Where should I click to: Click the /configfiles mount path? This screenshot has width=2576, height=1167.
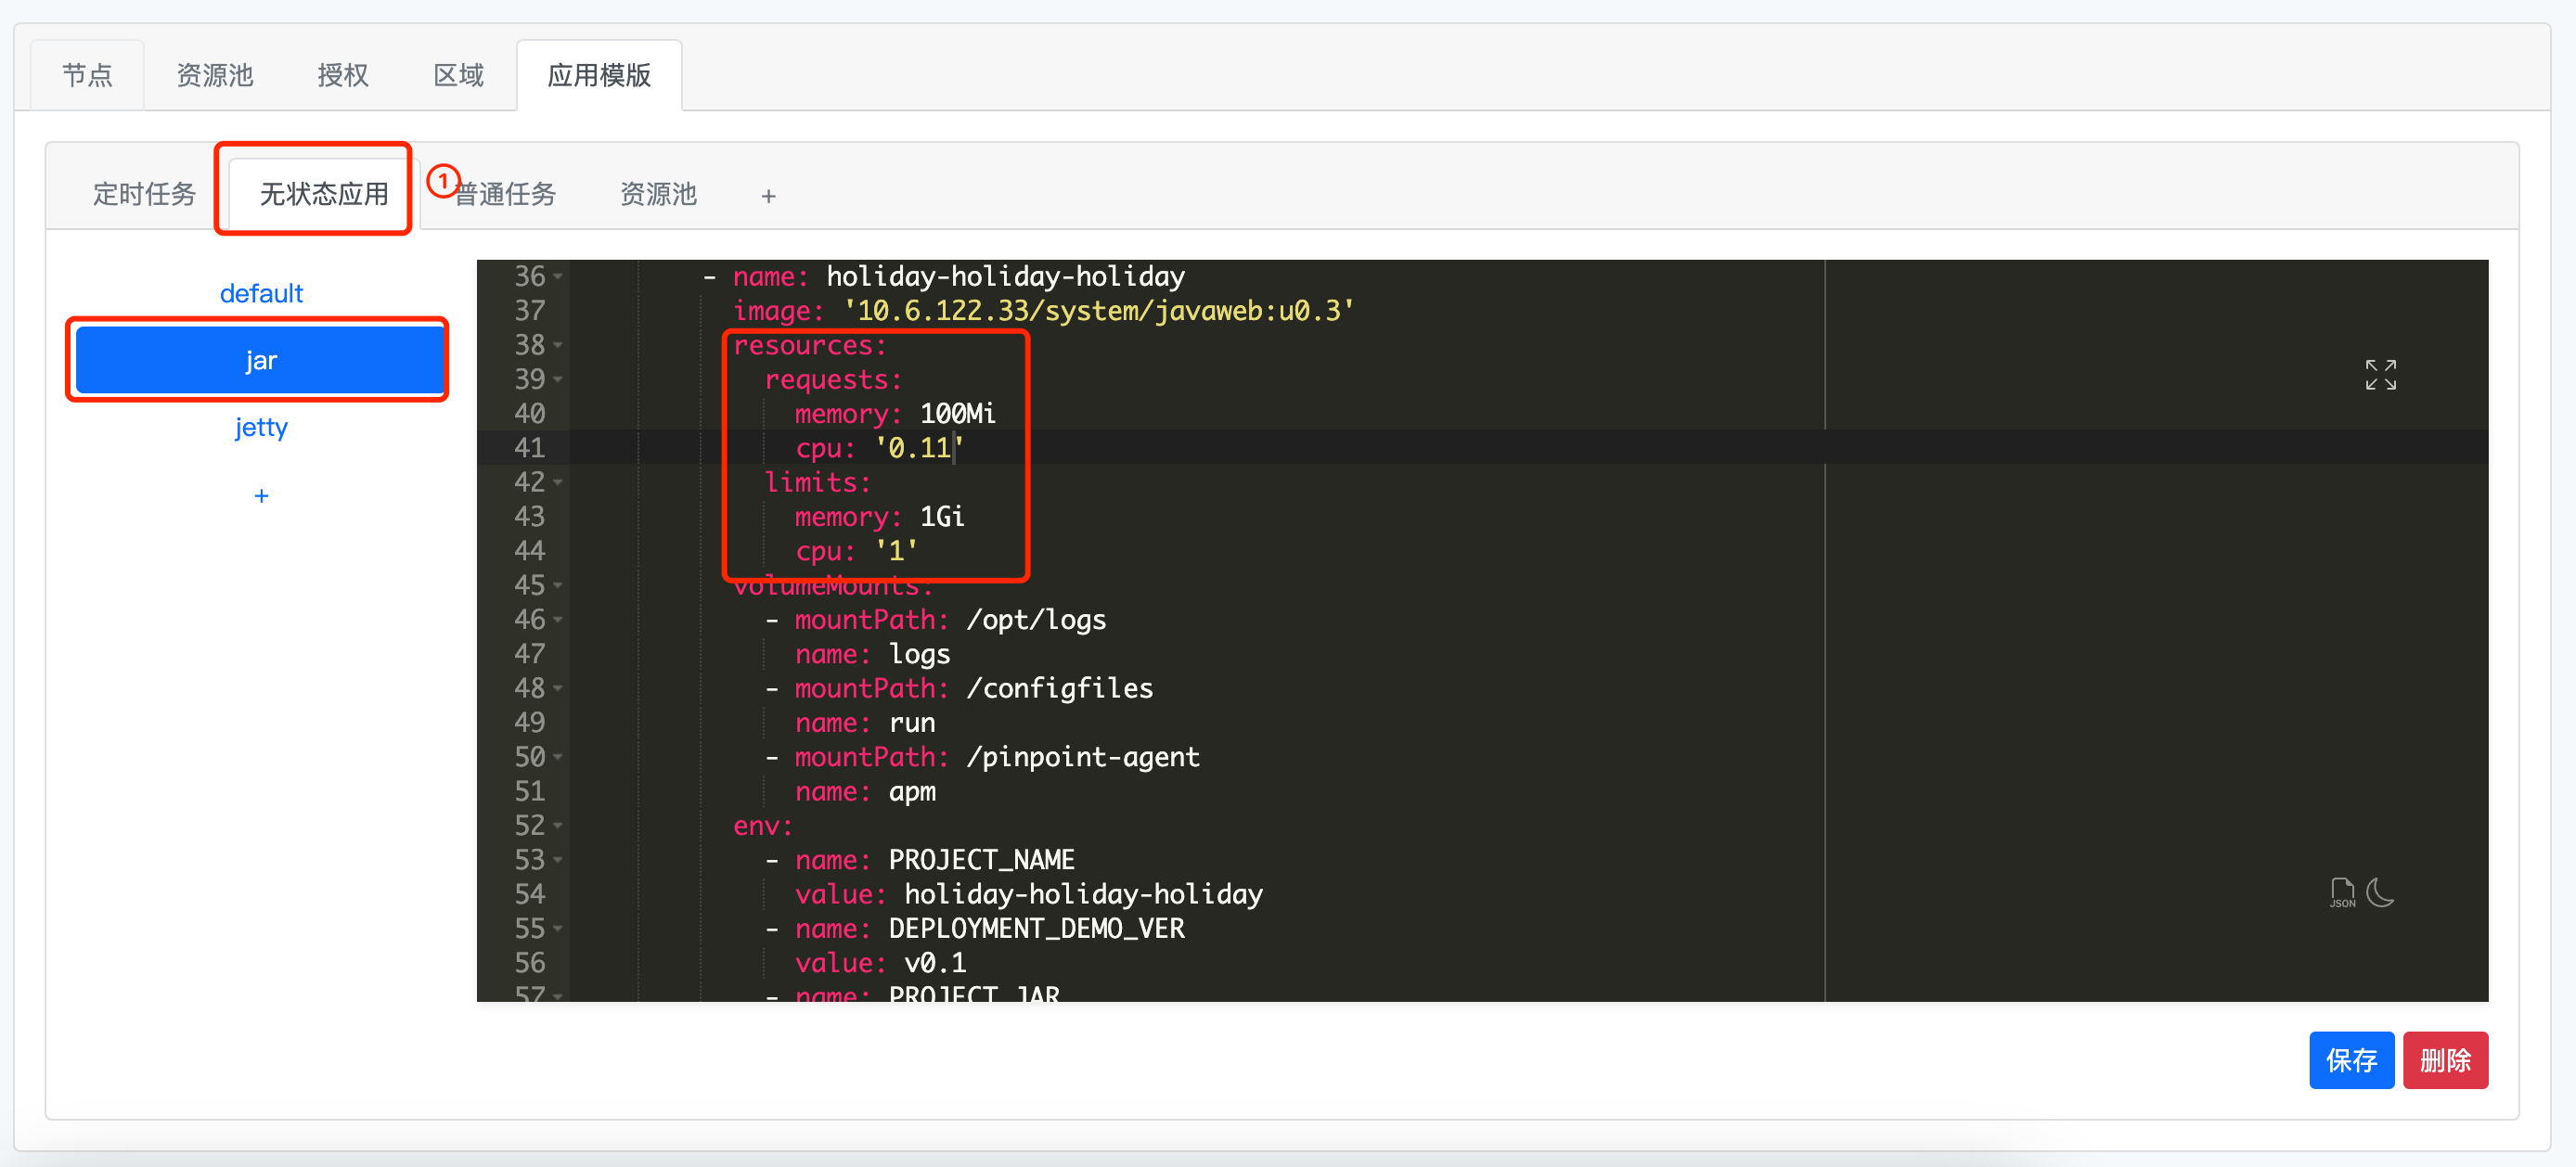[1059, 689]
